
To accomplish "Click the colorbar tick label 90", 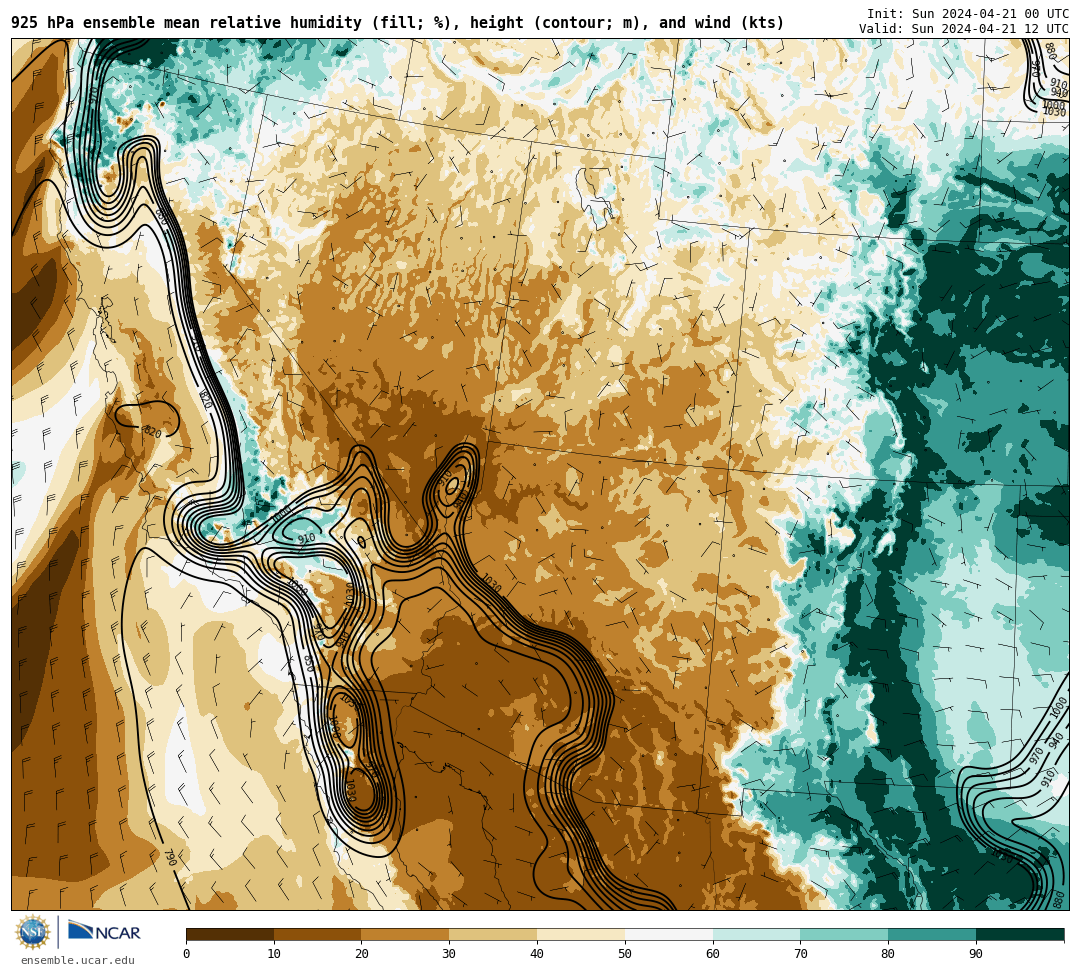I will 976,954.
